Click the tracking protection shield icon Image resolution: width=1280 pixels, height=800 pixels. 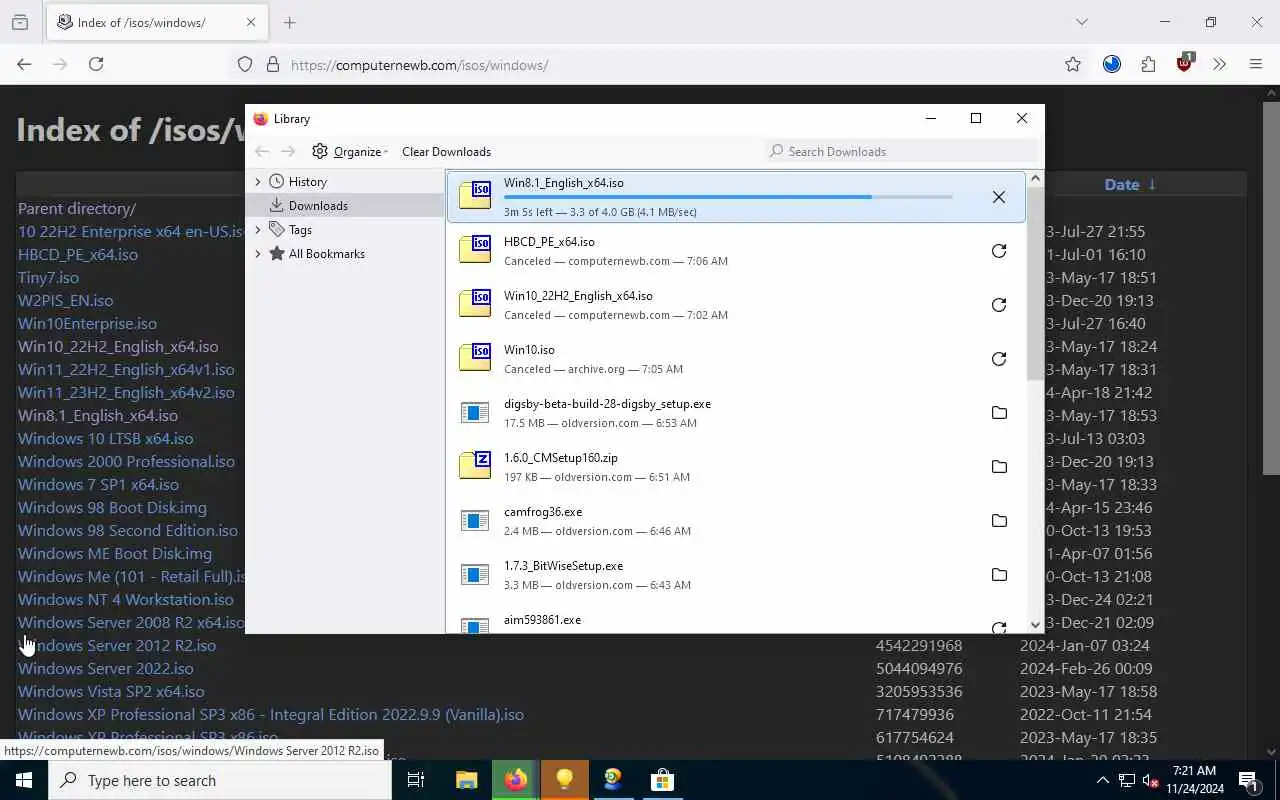click(245, 65)
